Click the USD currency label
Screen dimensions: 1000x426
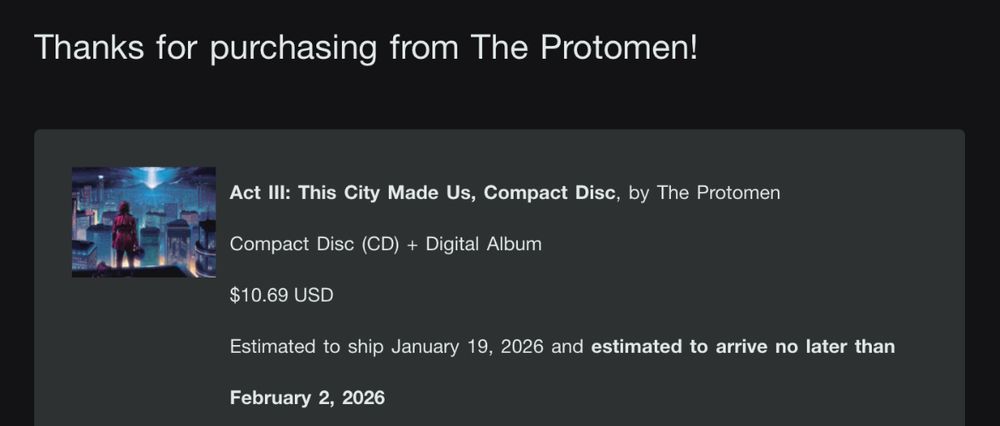pyautogui.click(x=314, y=295)
